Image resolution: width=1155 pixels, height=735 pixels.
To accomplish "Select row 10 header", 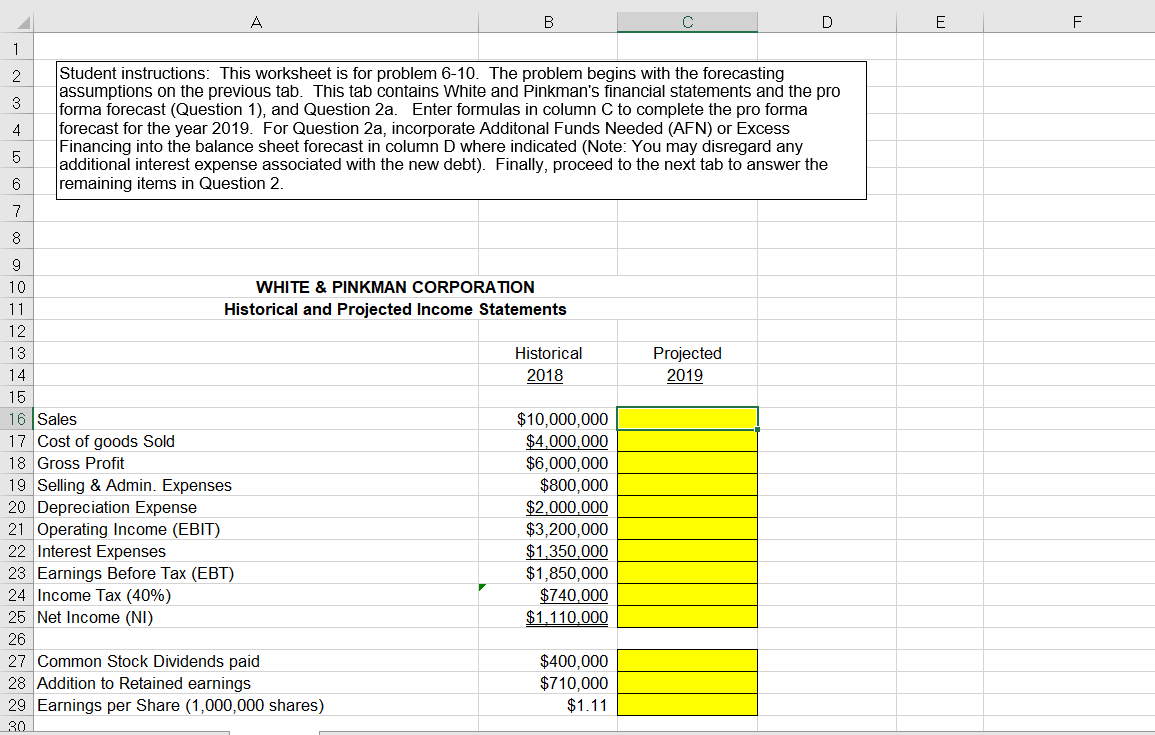I will tap(16, 287).
